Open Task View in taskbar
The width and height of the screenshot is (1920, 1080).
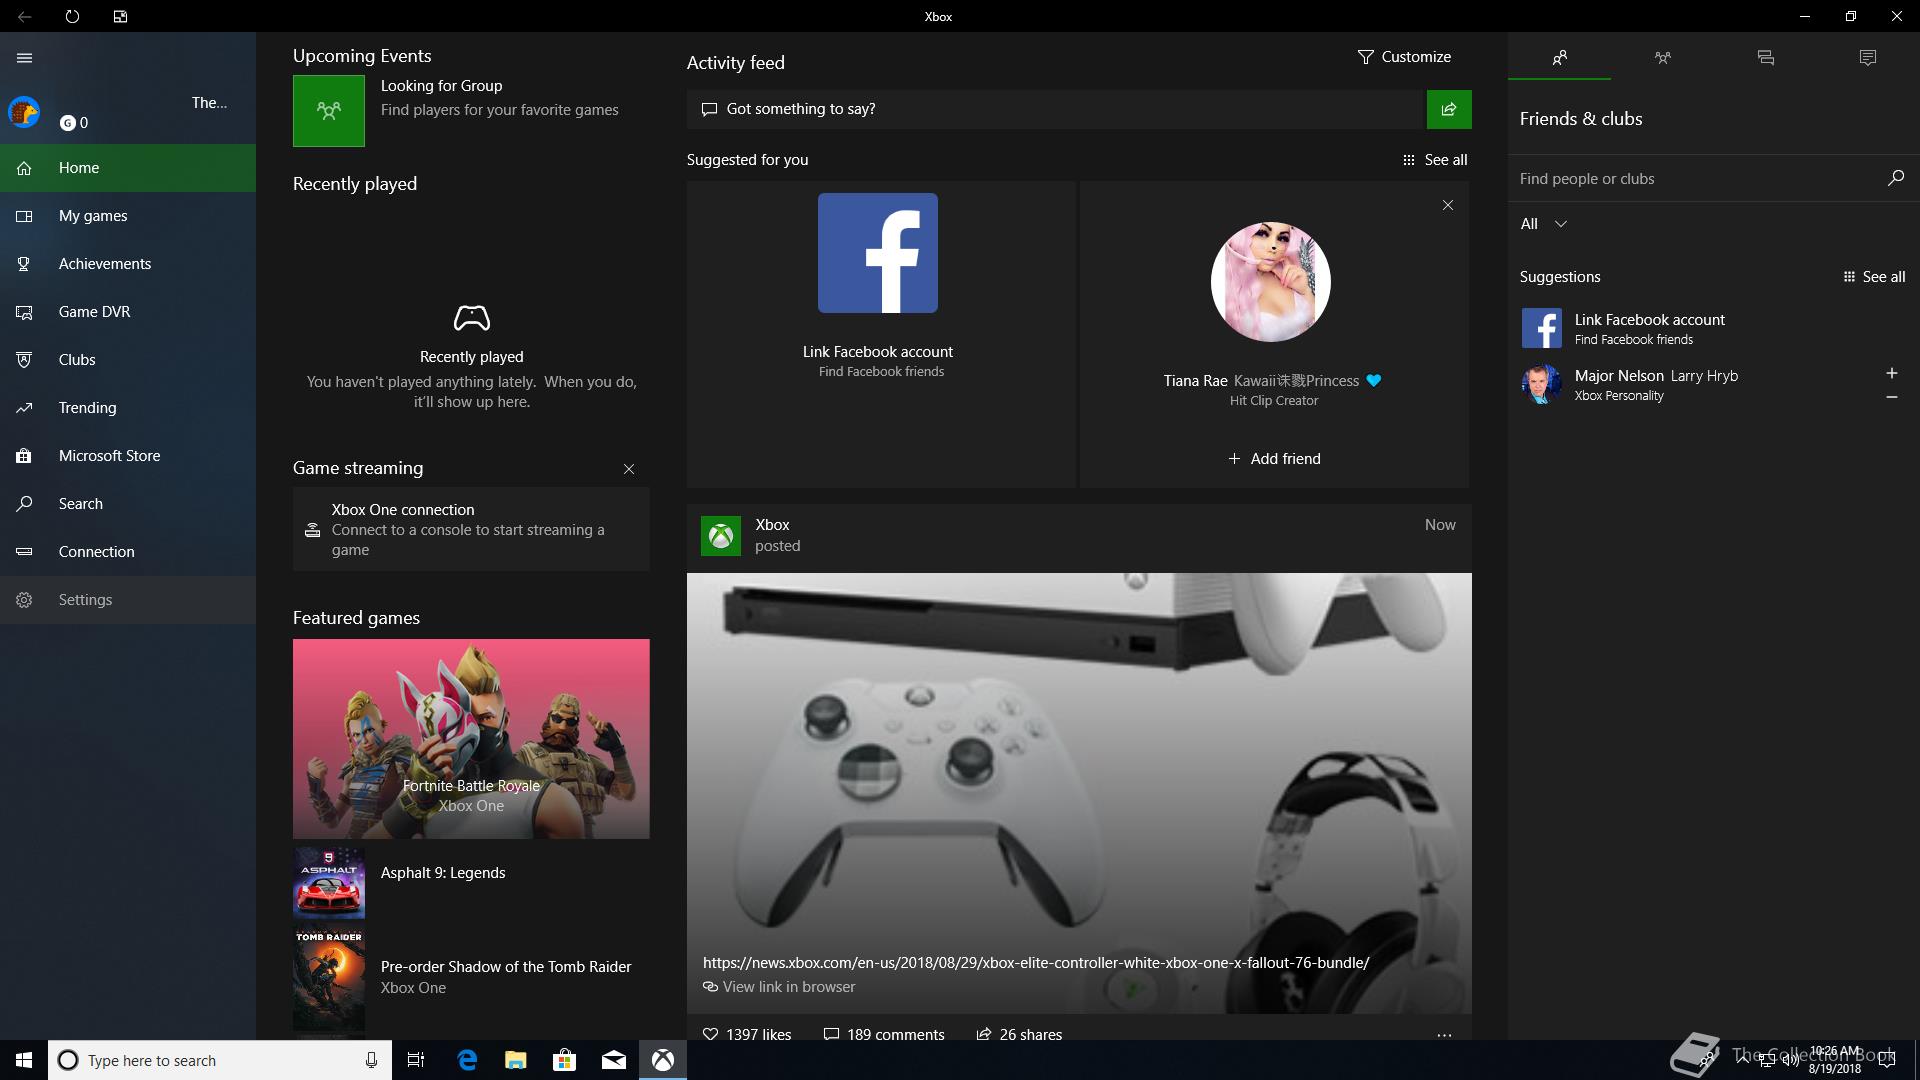(416, 1060)
